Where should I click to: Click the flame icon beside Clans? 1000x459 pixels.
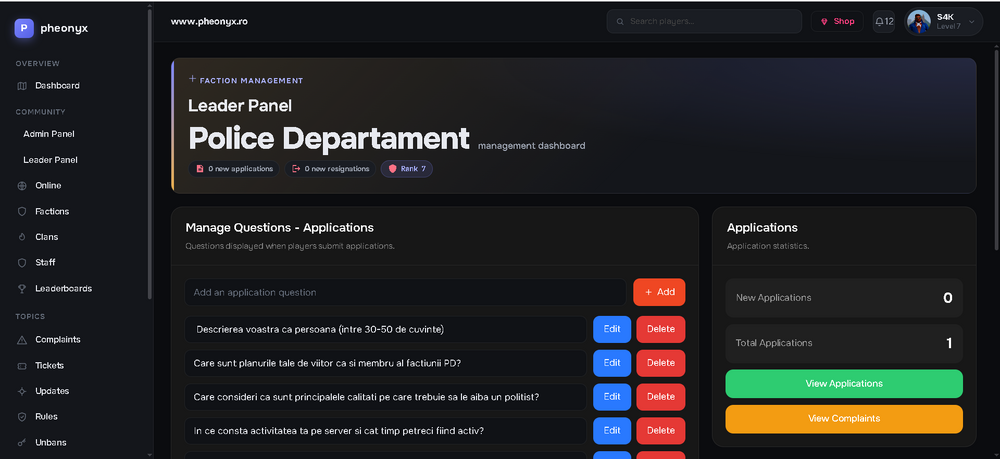(x=22, y=237)
